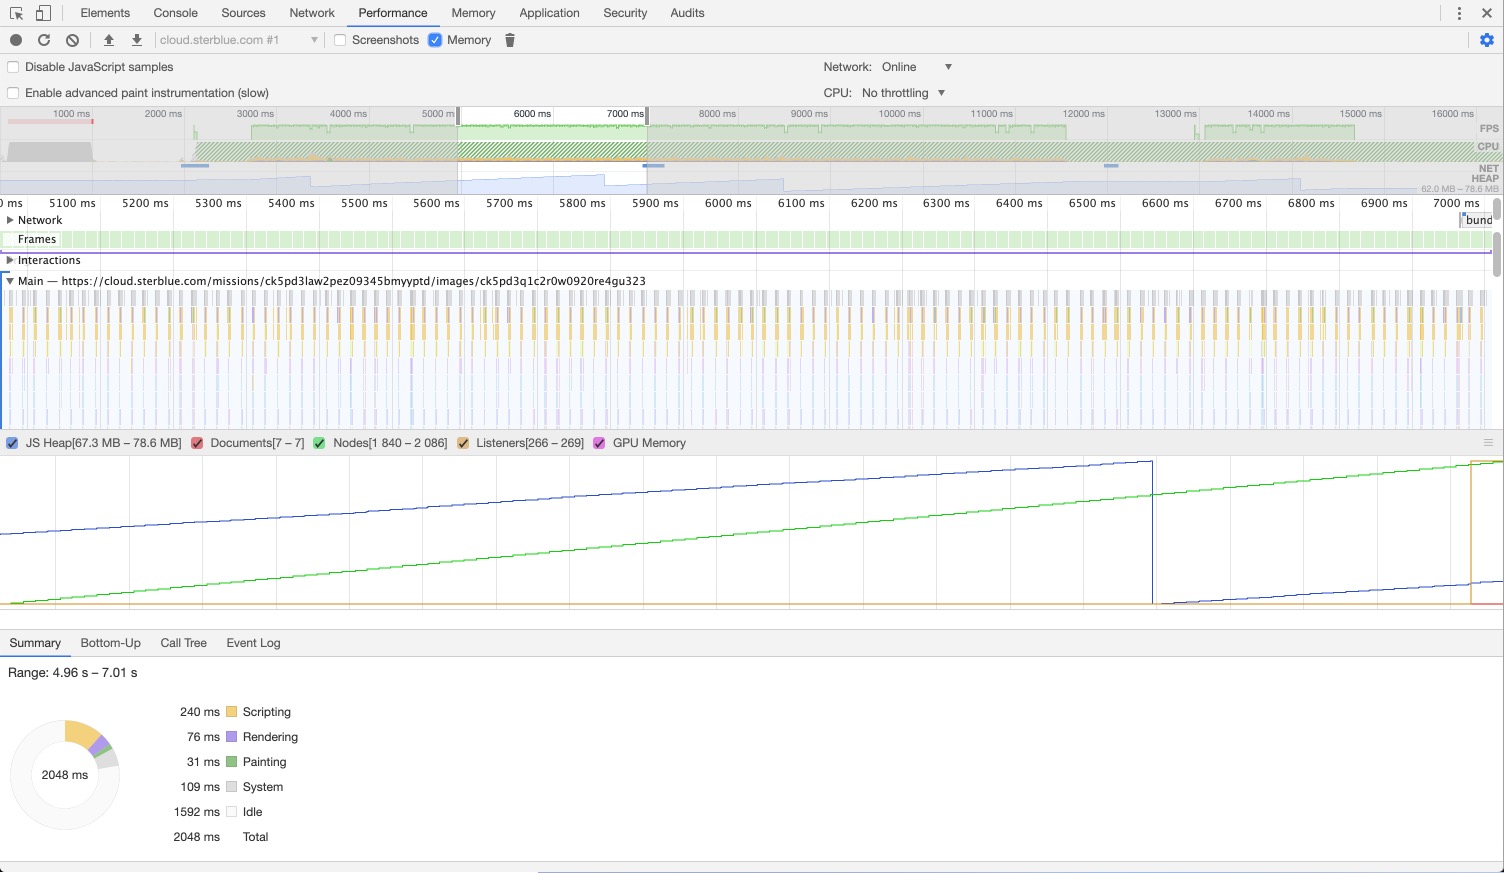This screenshot has width=1504, height=873.
Task: Save the current performance profile
Action: [135, 40]
